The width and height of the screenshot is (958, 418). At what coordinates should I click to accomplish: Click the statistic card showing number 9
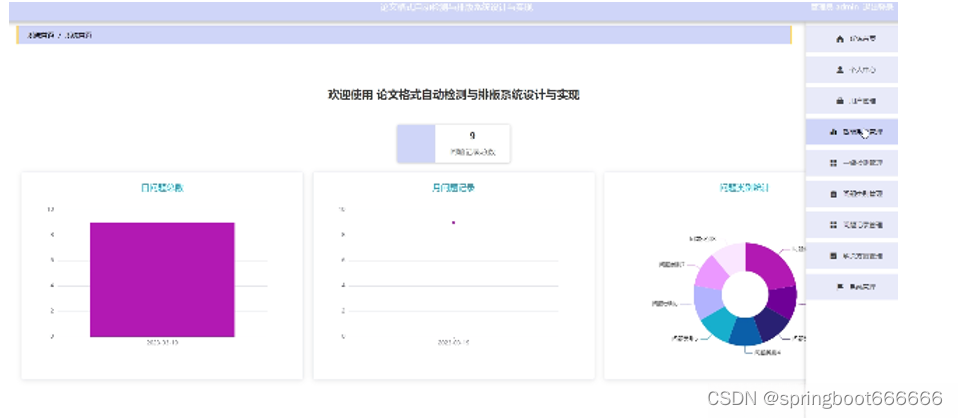pyautogui.click(x=453, y=144)
